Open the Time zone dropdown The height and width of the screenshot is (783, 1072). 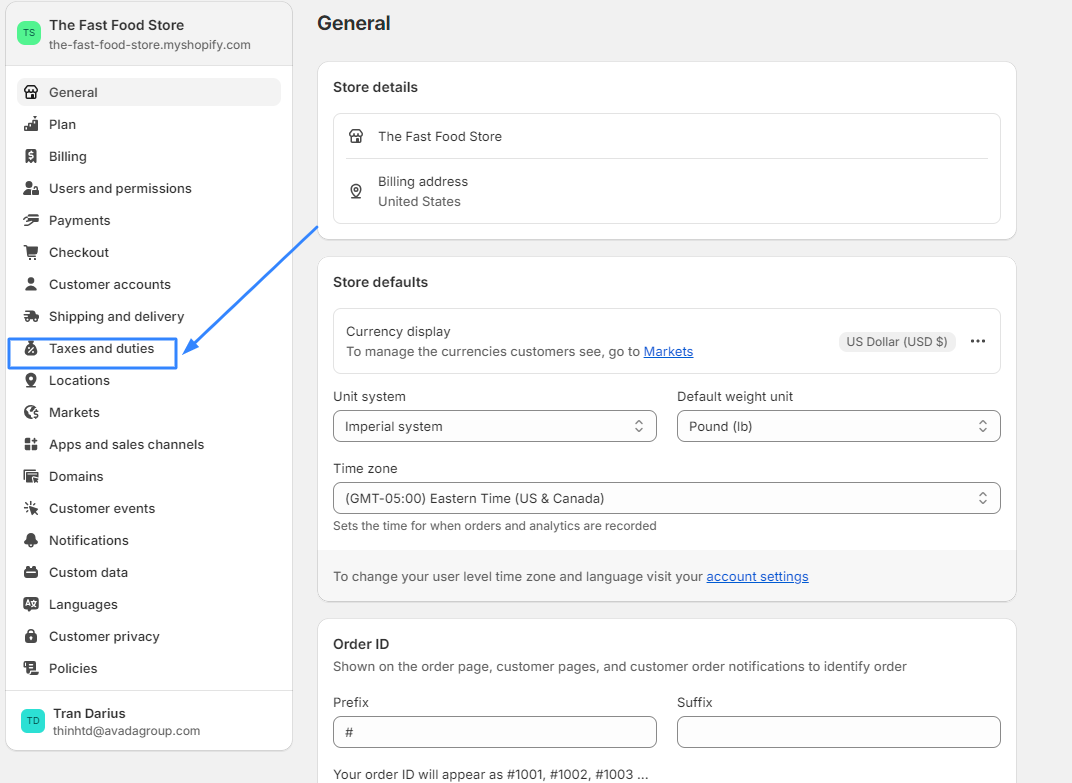666,497
